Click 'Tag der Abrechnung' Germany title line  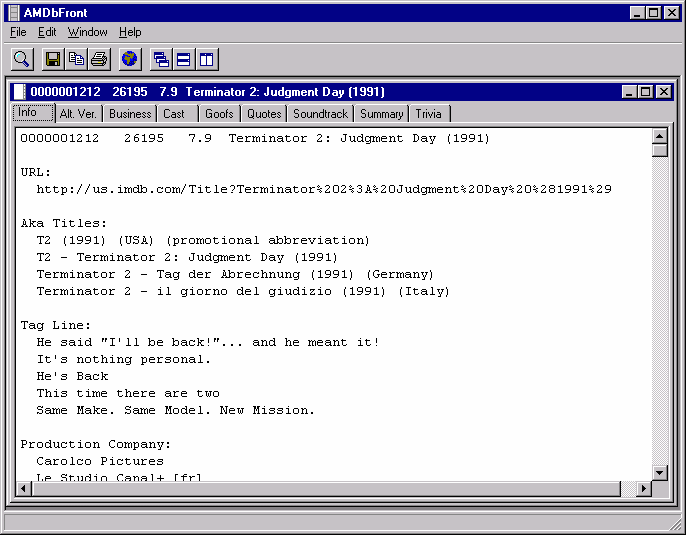point(235,274)
